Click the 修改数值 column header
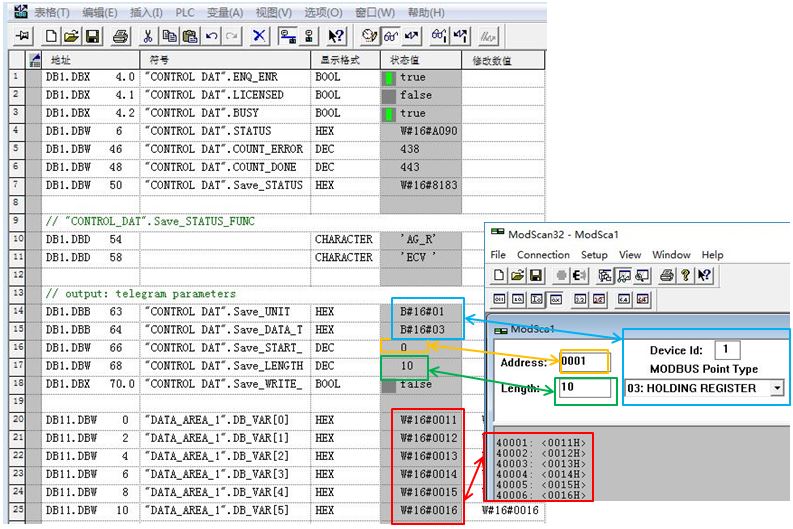Viewport: 793px width, 529px height. pos(503,60)
